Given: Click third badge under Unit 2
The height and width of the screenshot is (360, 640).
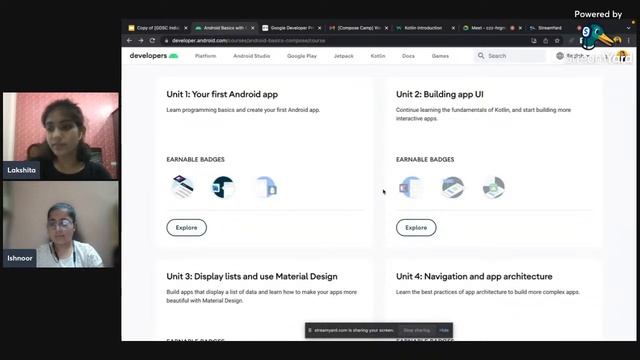Looking at the screenshot, I should click(x=493, y=187).
